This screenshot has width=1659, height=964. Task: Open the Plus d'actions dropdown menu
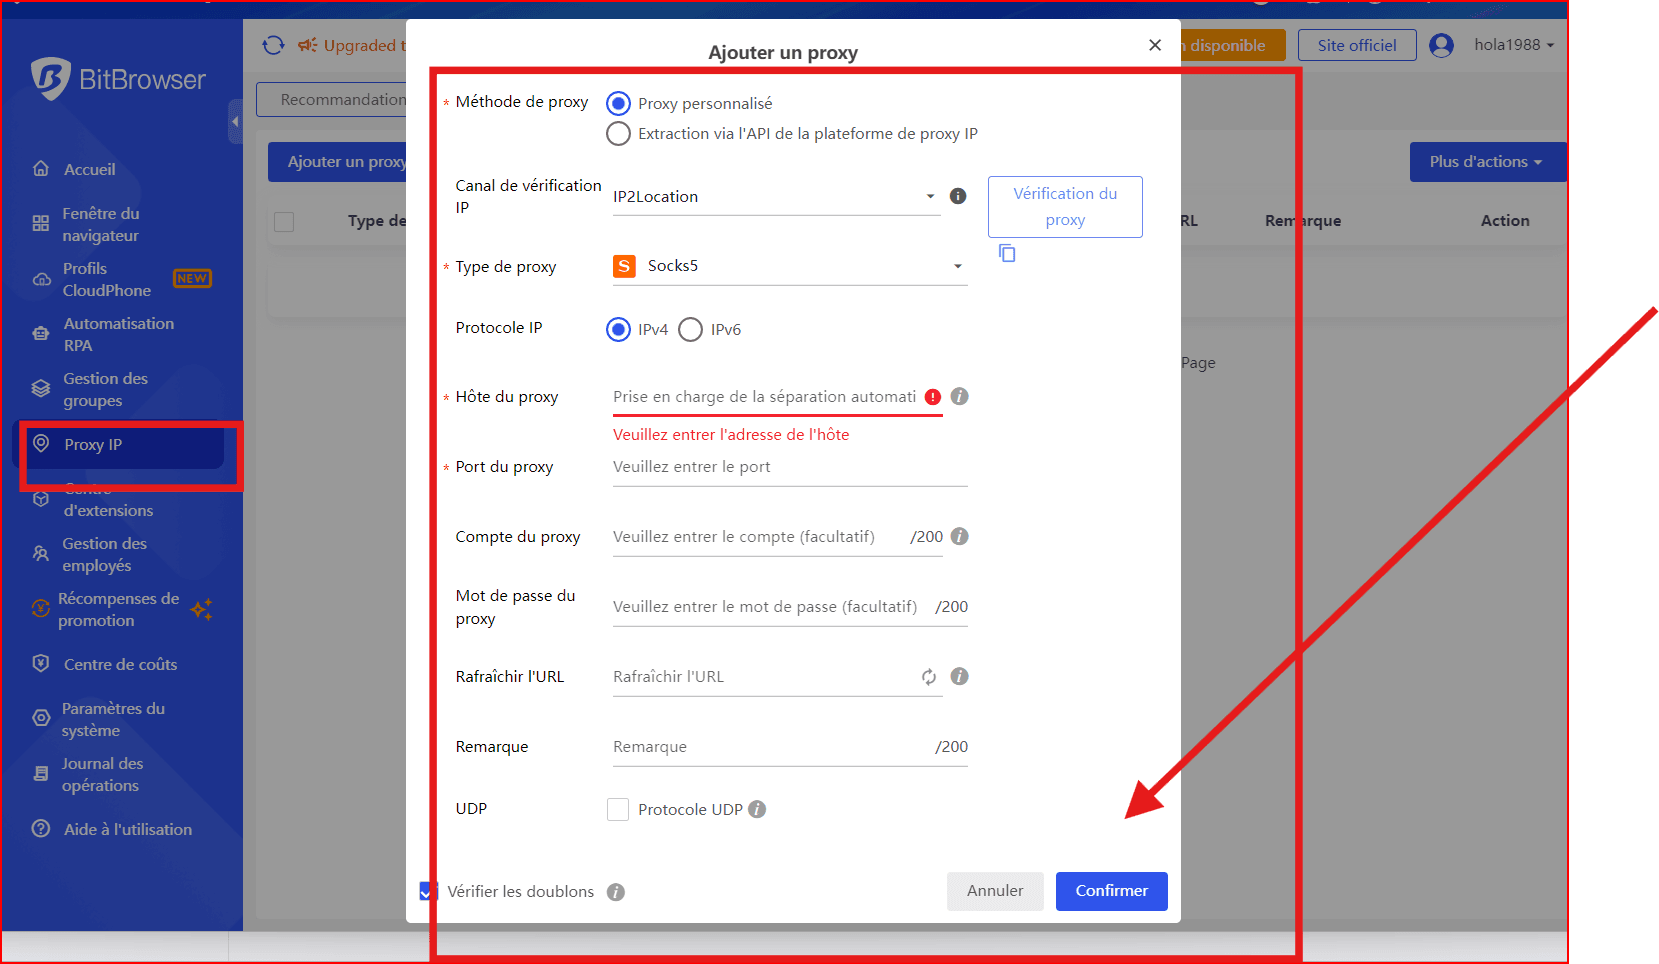click(1485, 162)
